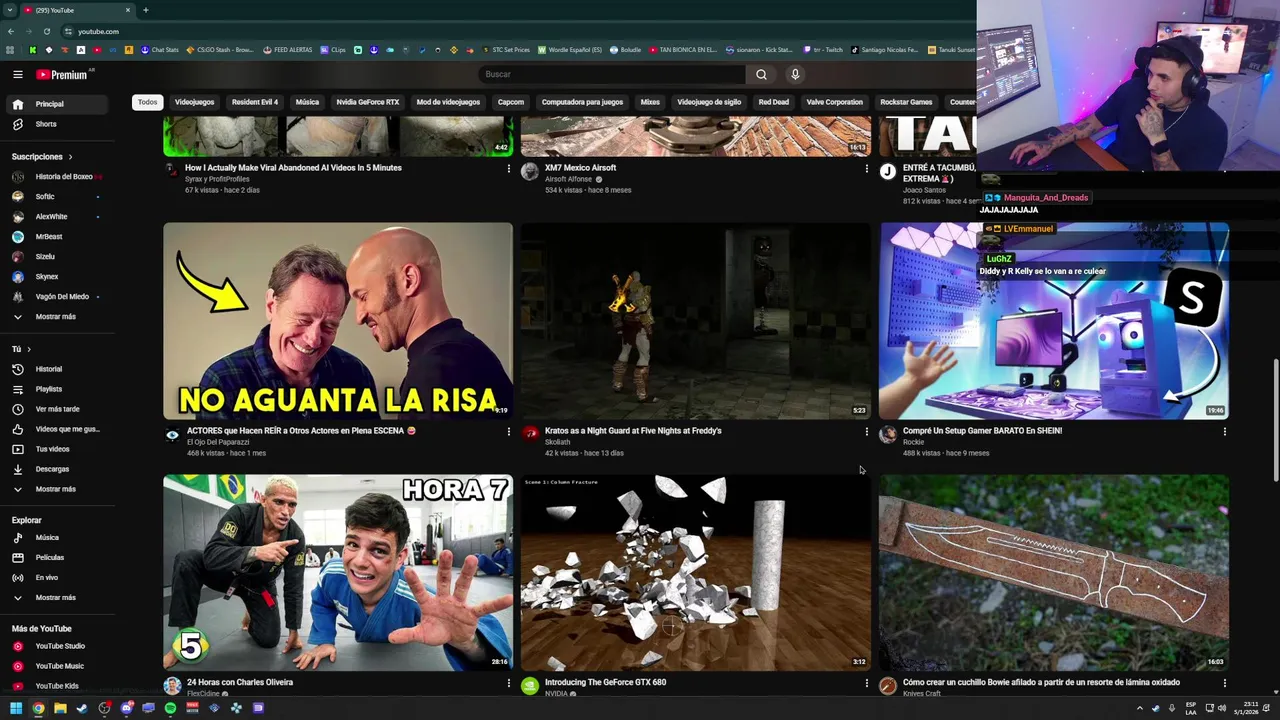Image resolution: width=1280 pixels, height=720 pixels.
Task: Click browser back arrow
Action: click(11, 31)
